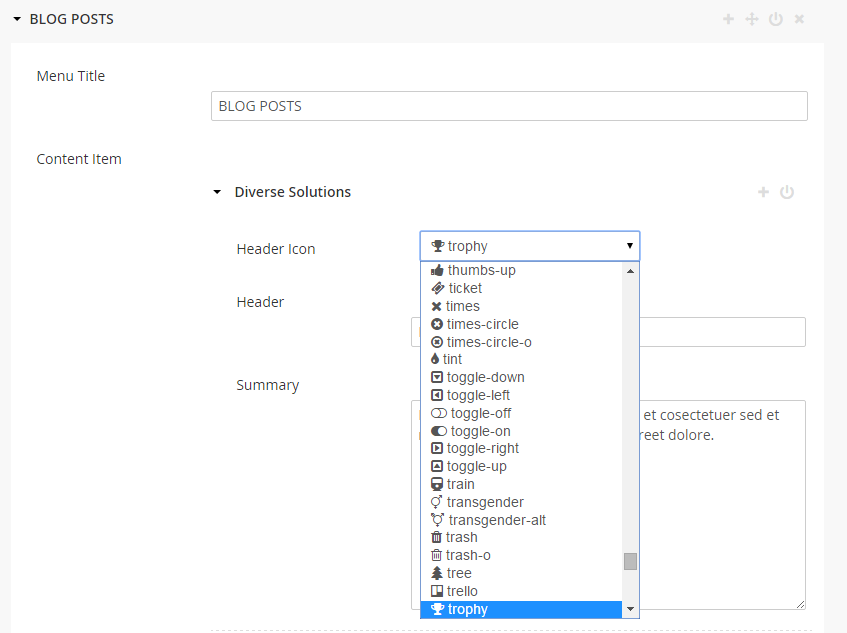847x633 pixels.
Task: Add item using Diverse Solutions plus icon
Action: [x=763, y=192]
